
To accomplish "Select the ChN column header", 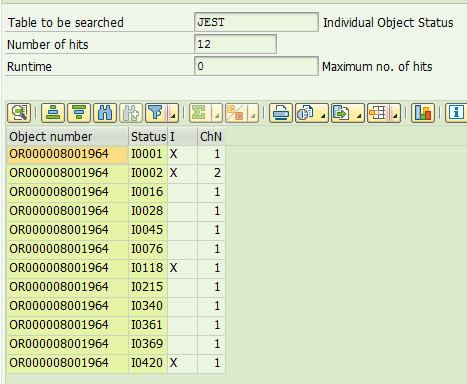I will click(x=211, y=137).
